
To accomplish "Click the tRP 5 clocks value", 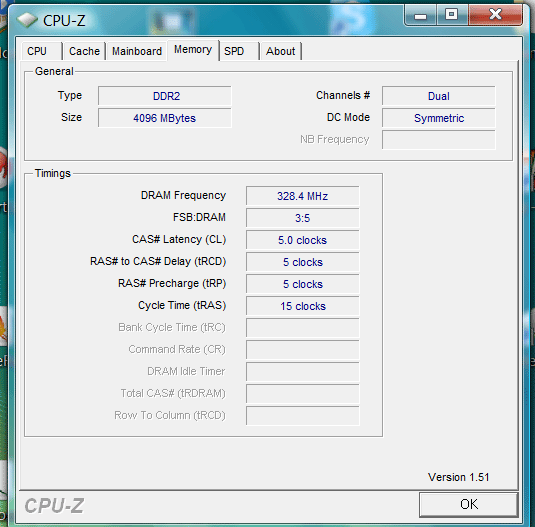I will (303, 284).
